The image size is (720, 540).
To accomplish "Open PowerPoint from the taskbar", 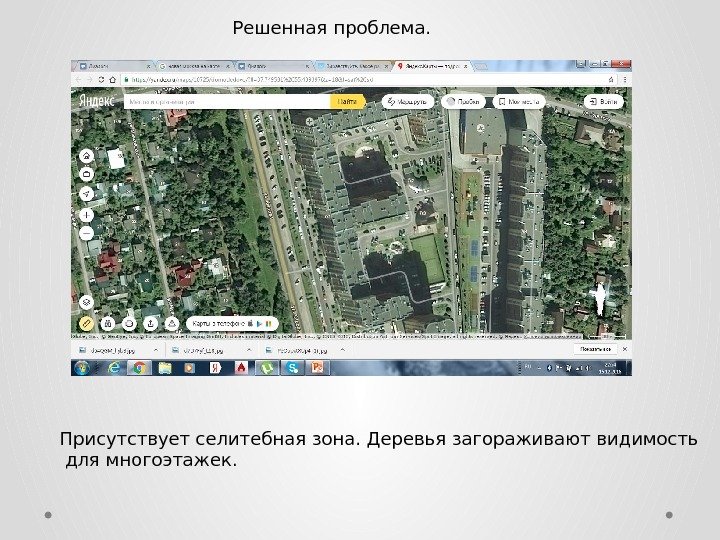I will 317,368.
